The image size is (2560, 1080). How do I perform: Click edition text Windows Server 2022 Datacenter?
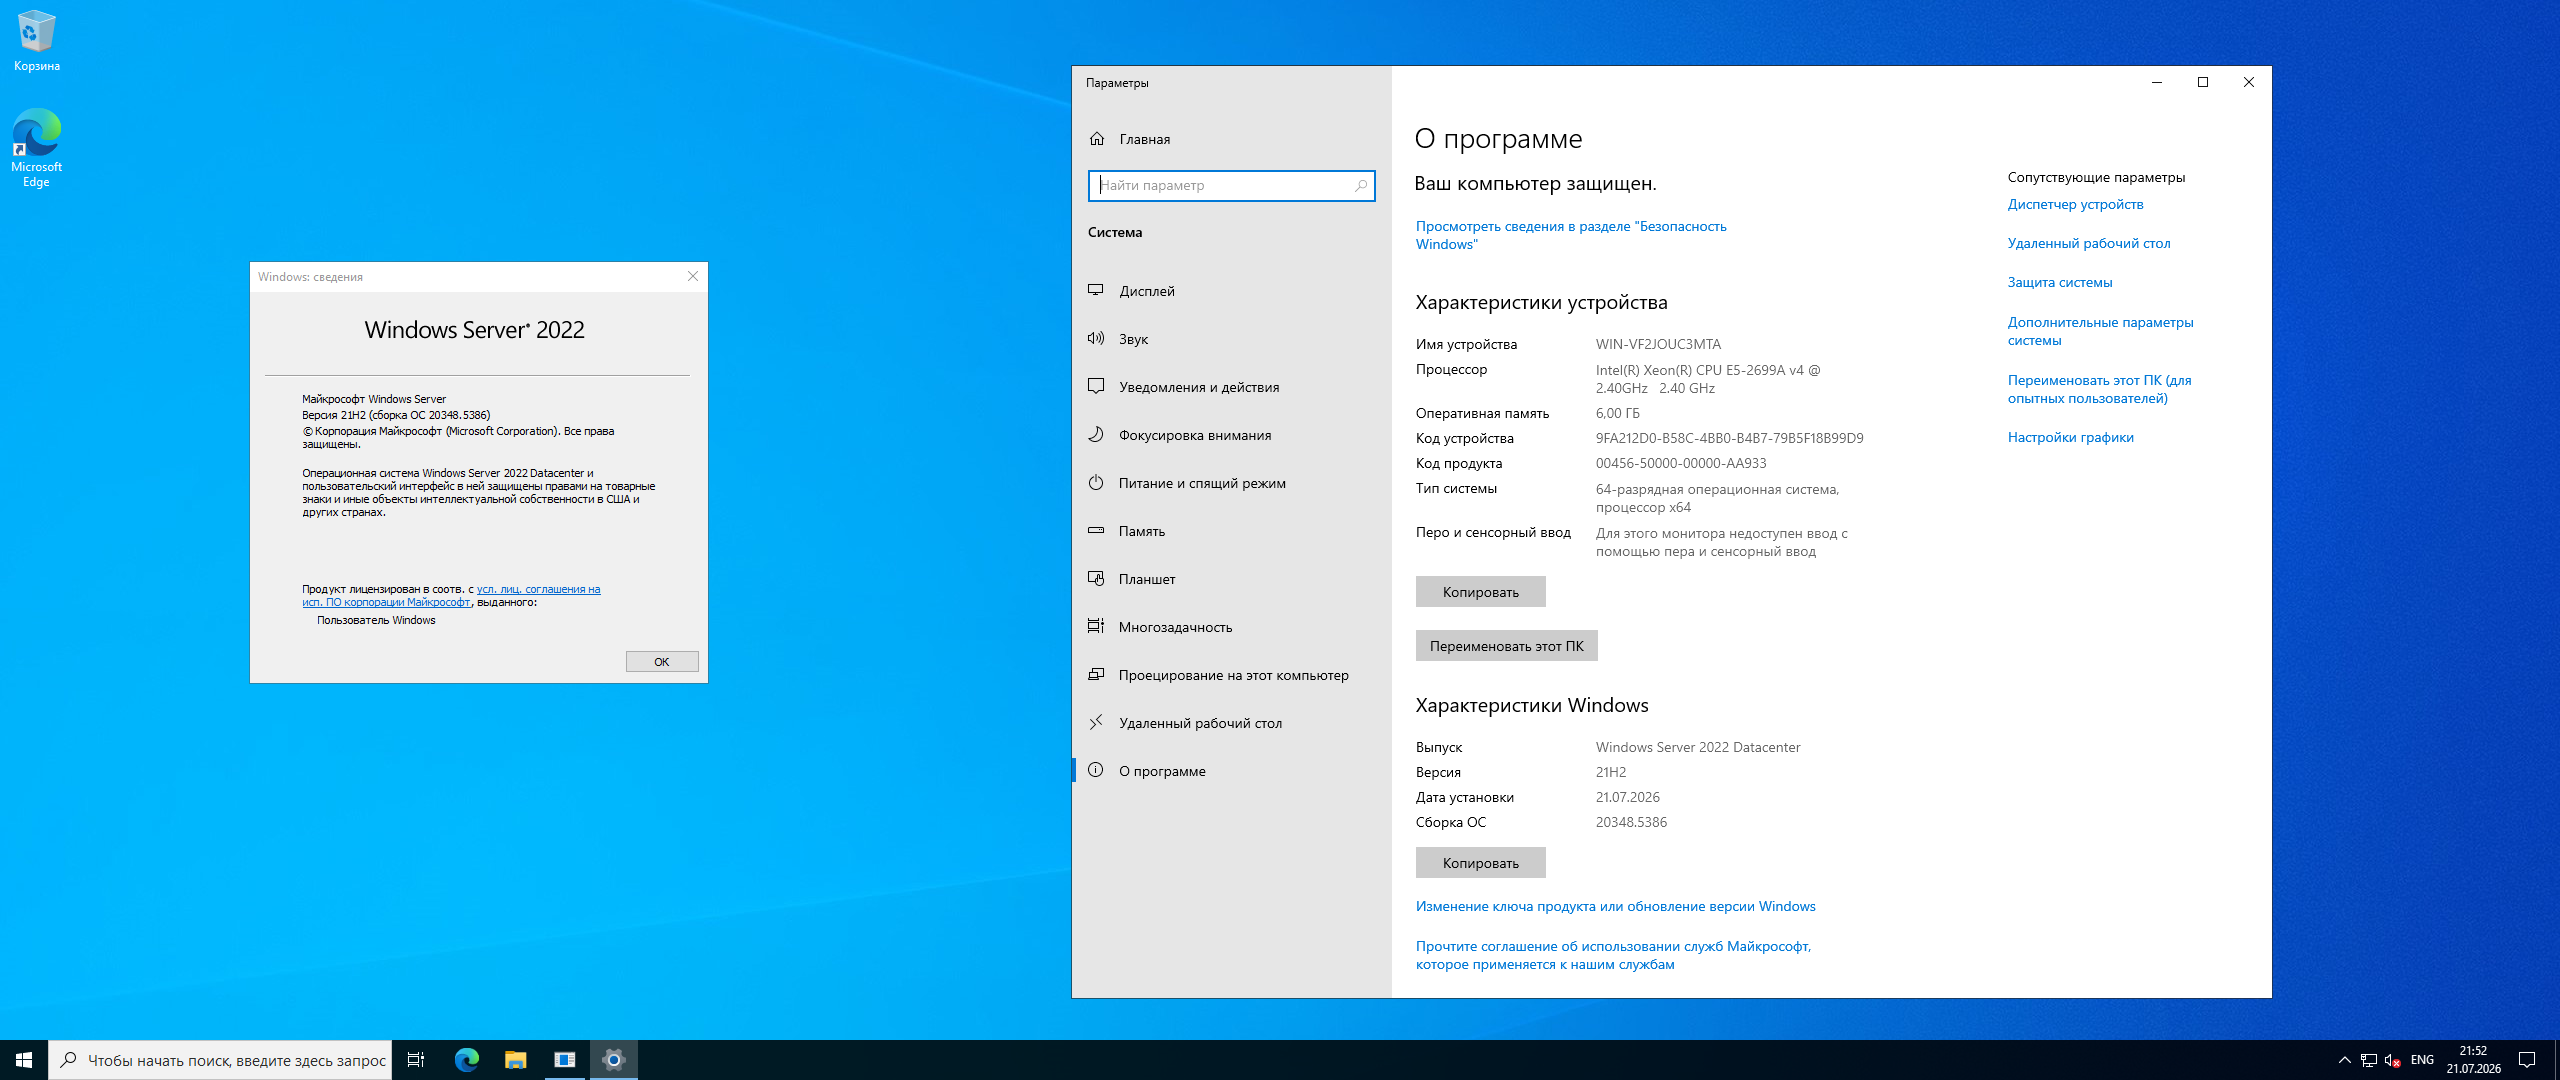pos(1697,747)
